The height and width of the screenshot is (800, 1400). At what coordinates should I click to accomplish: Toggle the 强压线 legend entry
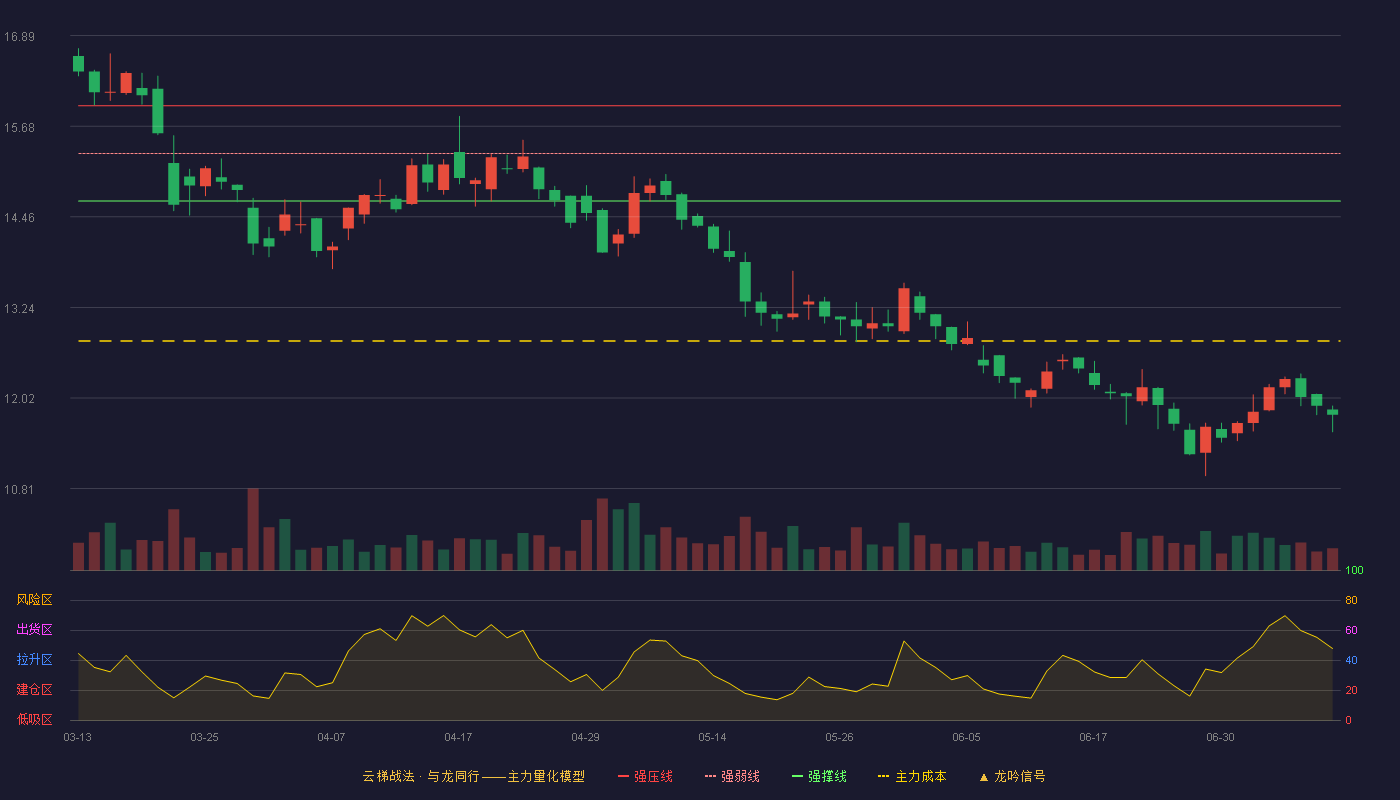tap(645, 776)
